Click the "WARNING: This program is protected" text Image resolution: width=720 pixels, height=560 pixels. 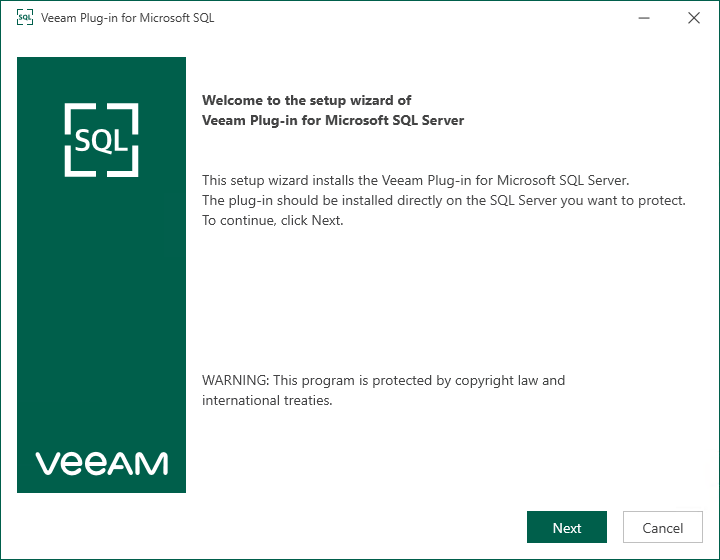(383, 381)
